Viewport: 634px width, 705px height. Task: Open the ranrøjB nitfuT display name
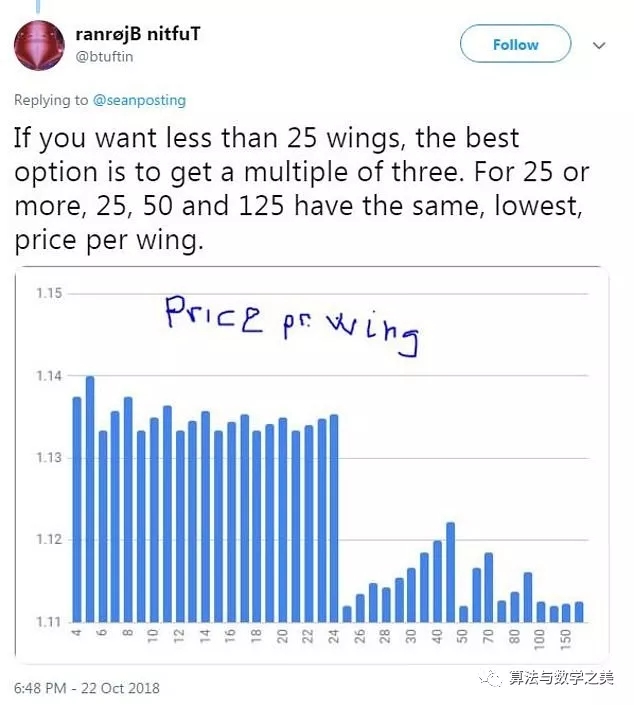(x=137, y=35)
